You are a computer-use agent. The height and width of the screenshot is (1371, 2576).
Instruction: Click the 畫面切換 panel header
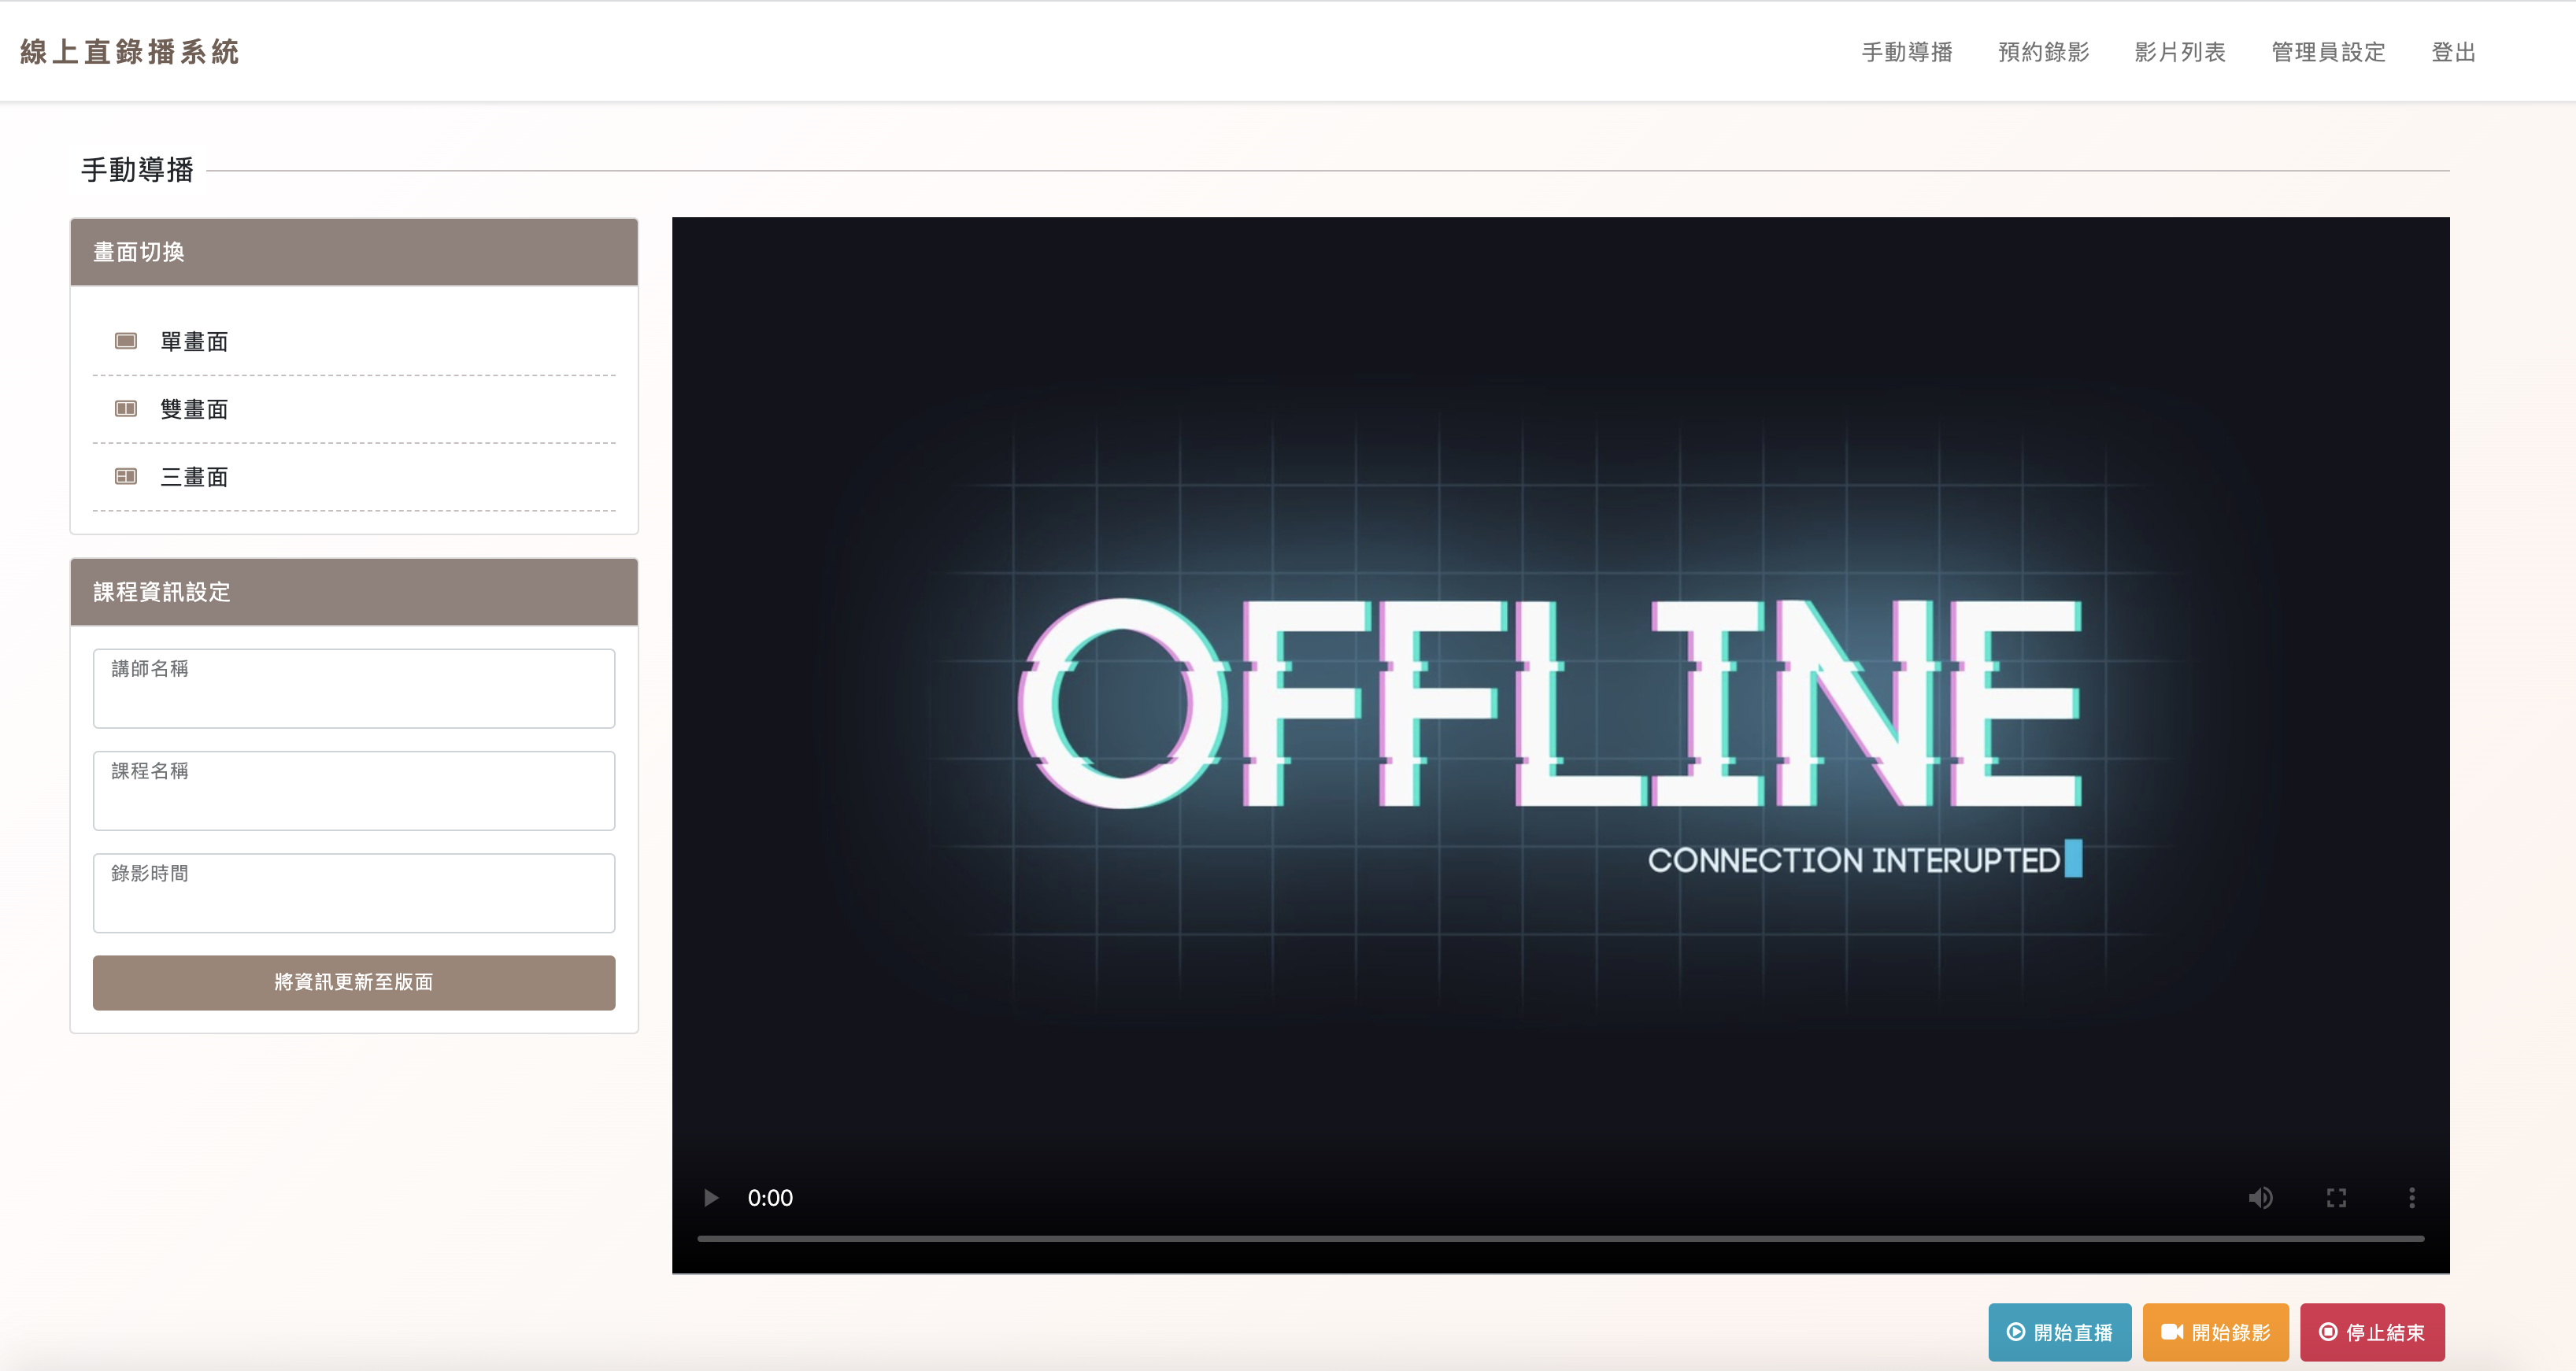point(354,252)
